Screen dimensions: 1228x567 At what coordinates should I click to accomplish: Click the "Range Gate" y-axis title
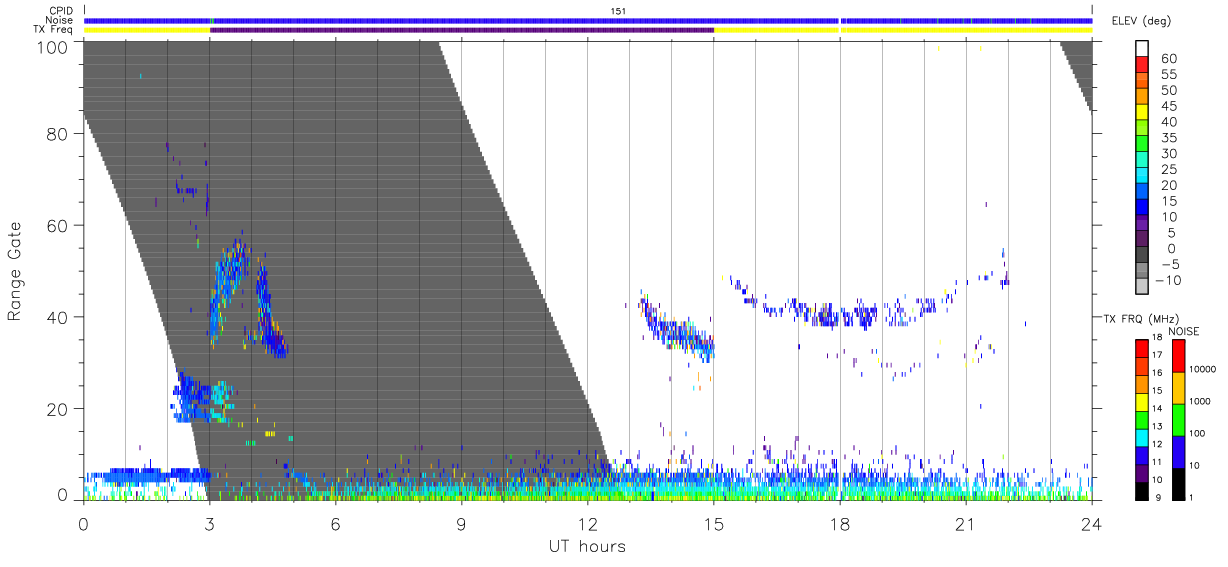coord(15,270)
